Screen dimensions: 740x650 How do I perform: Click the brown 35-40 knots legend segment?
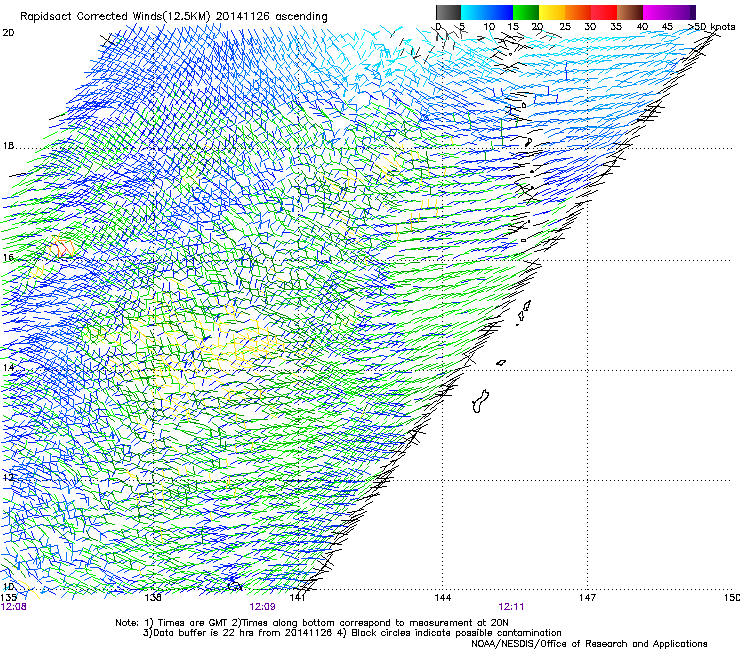tap(630, 12)
